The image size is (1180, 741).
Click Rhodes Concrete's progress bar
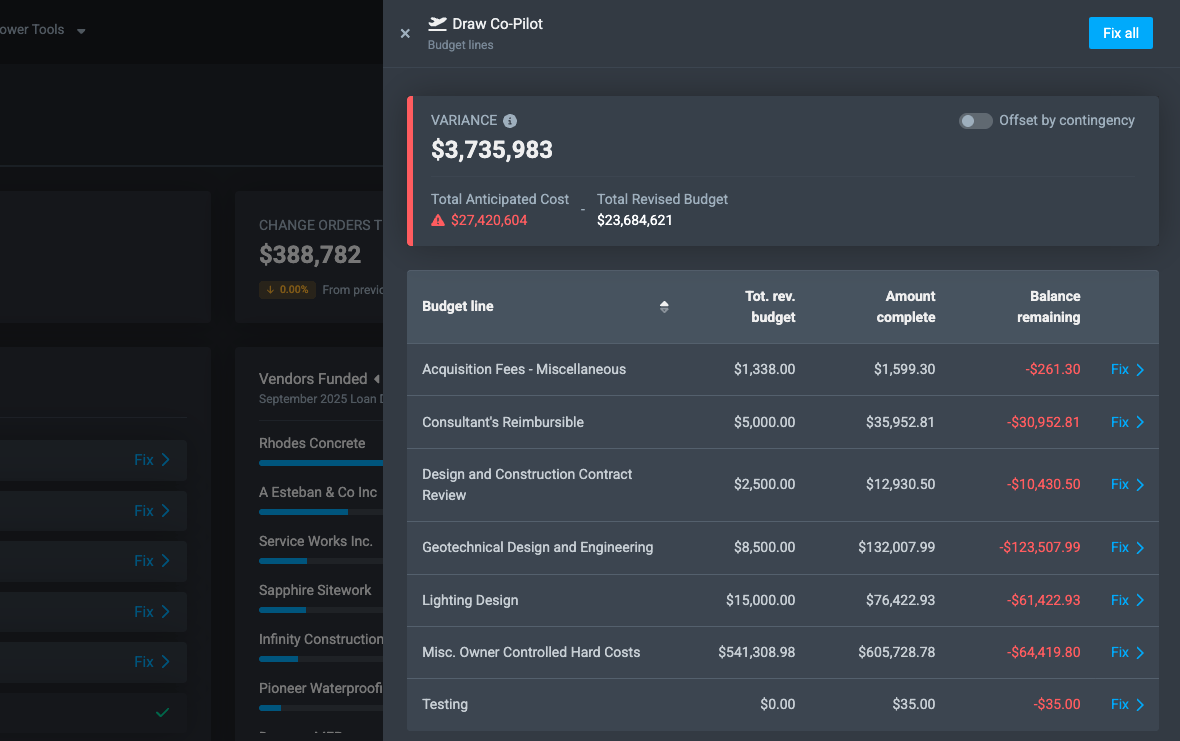point(320,463)
